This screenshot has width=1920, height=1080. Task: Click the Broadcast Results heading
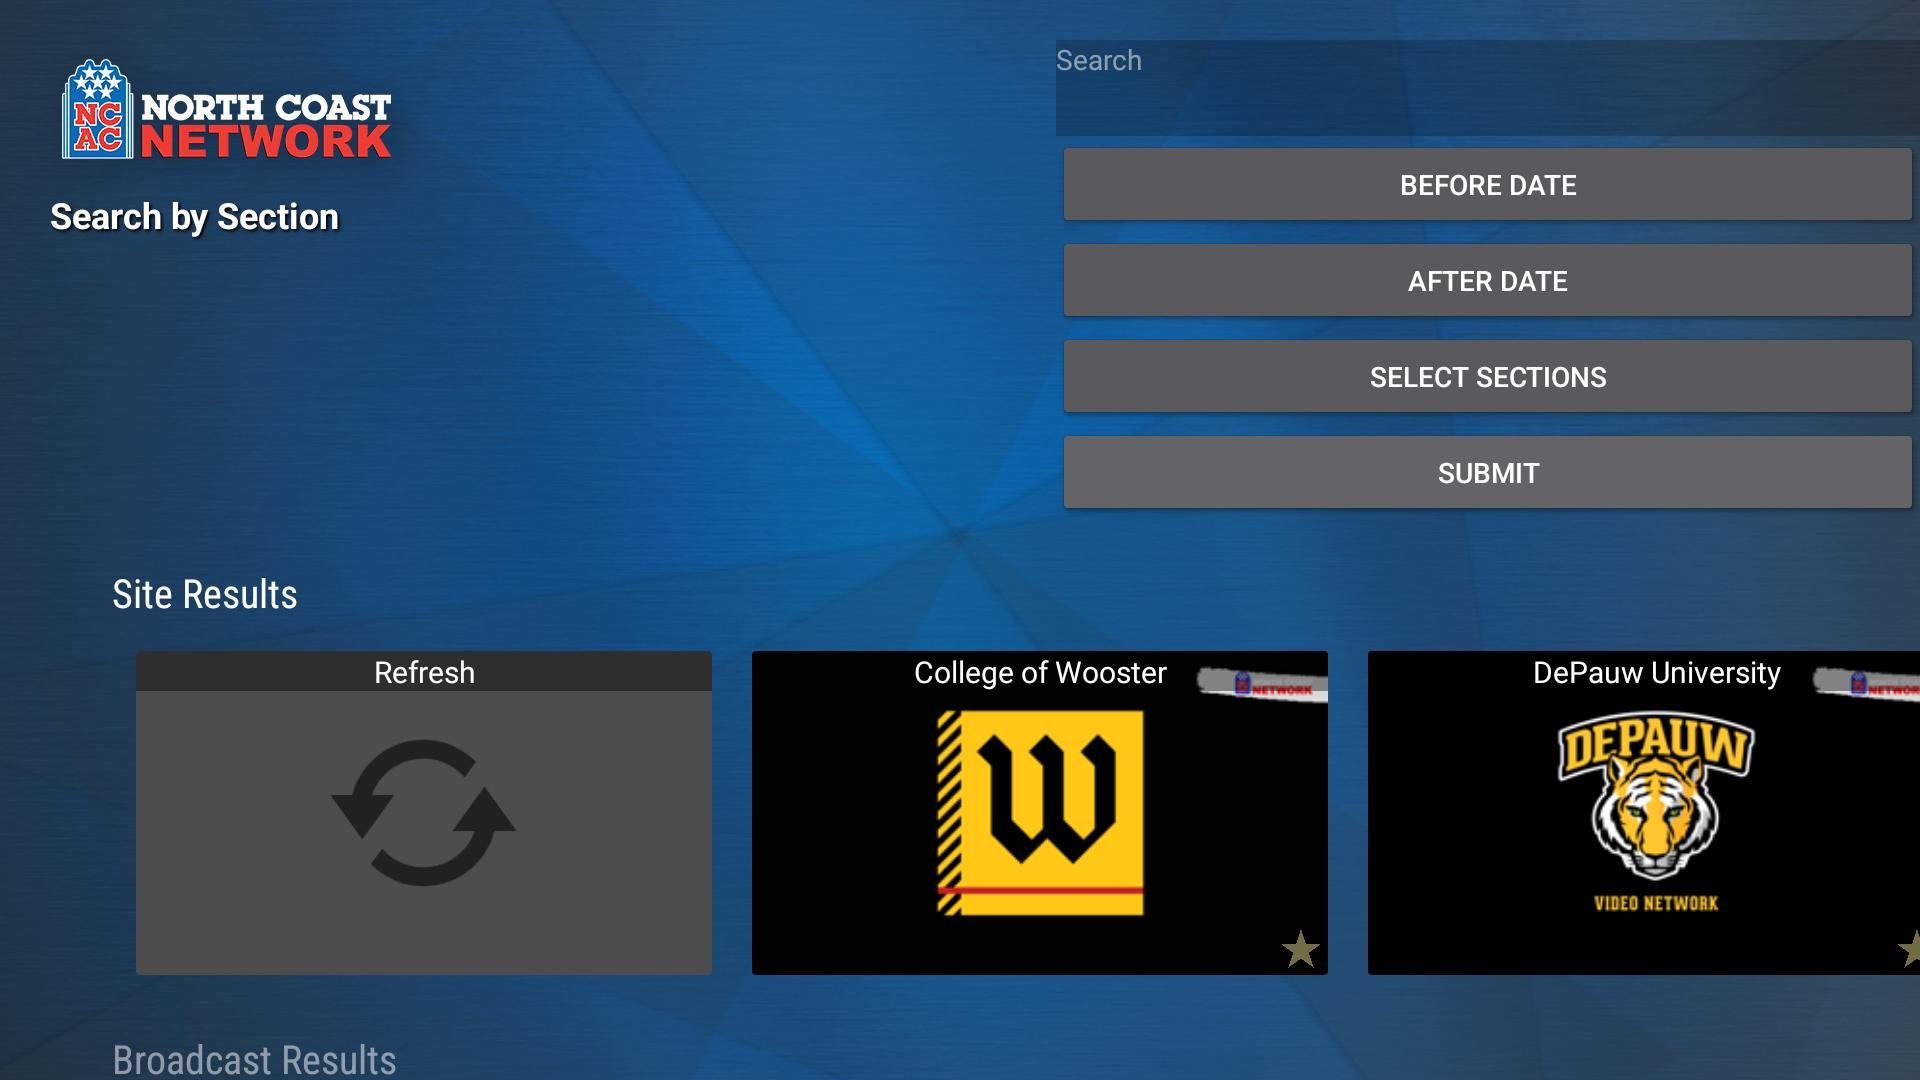coord(254,1060)
